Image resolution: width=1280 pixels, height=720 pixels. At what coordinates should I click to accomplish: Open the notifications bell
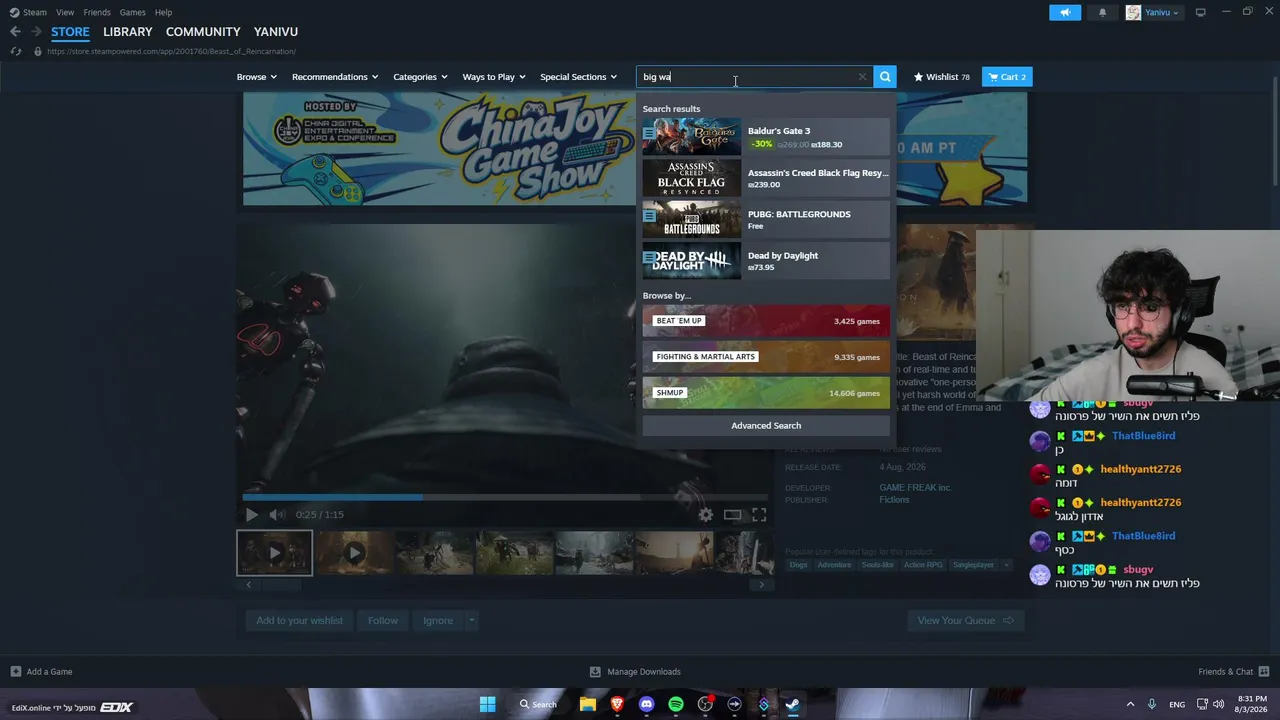tap(1102, 12)
